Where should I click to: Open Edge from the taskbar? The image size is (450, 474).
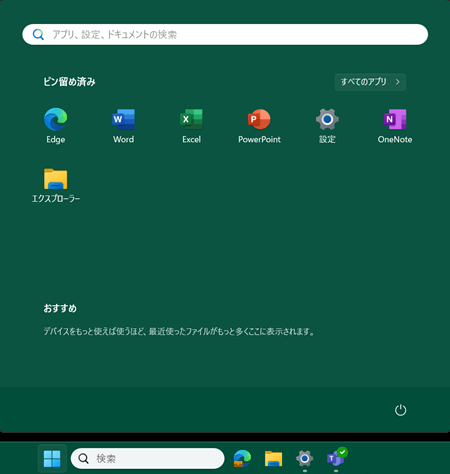click(x=242, y=458)
